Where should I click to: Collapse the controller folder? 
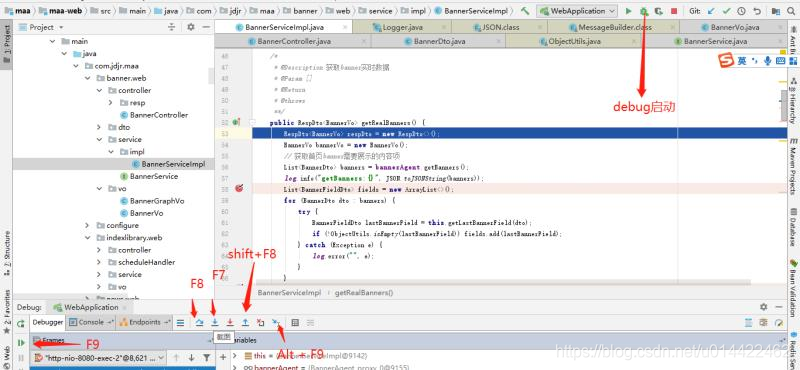pyautogui.click(x=99, y=90)
